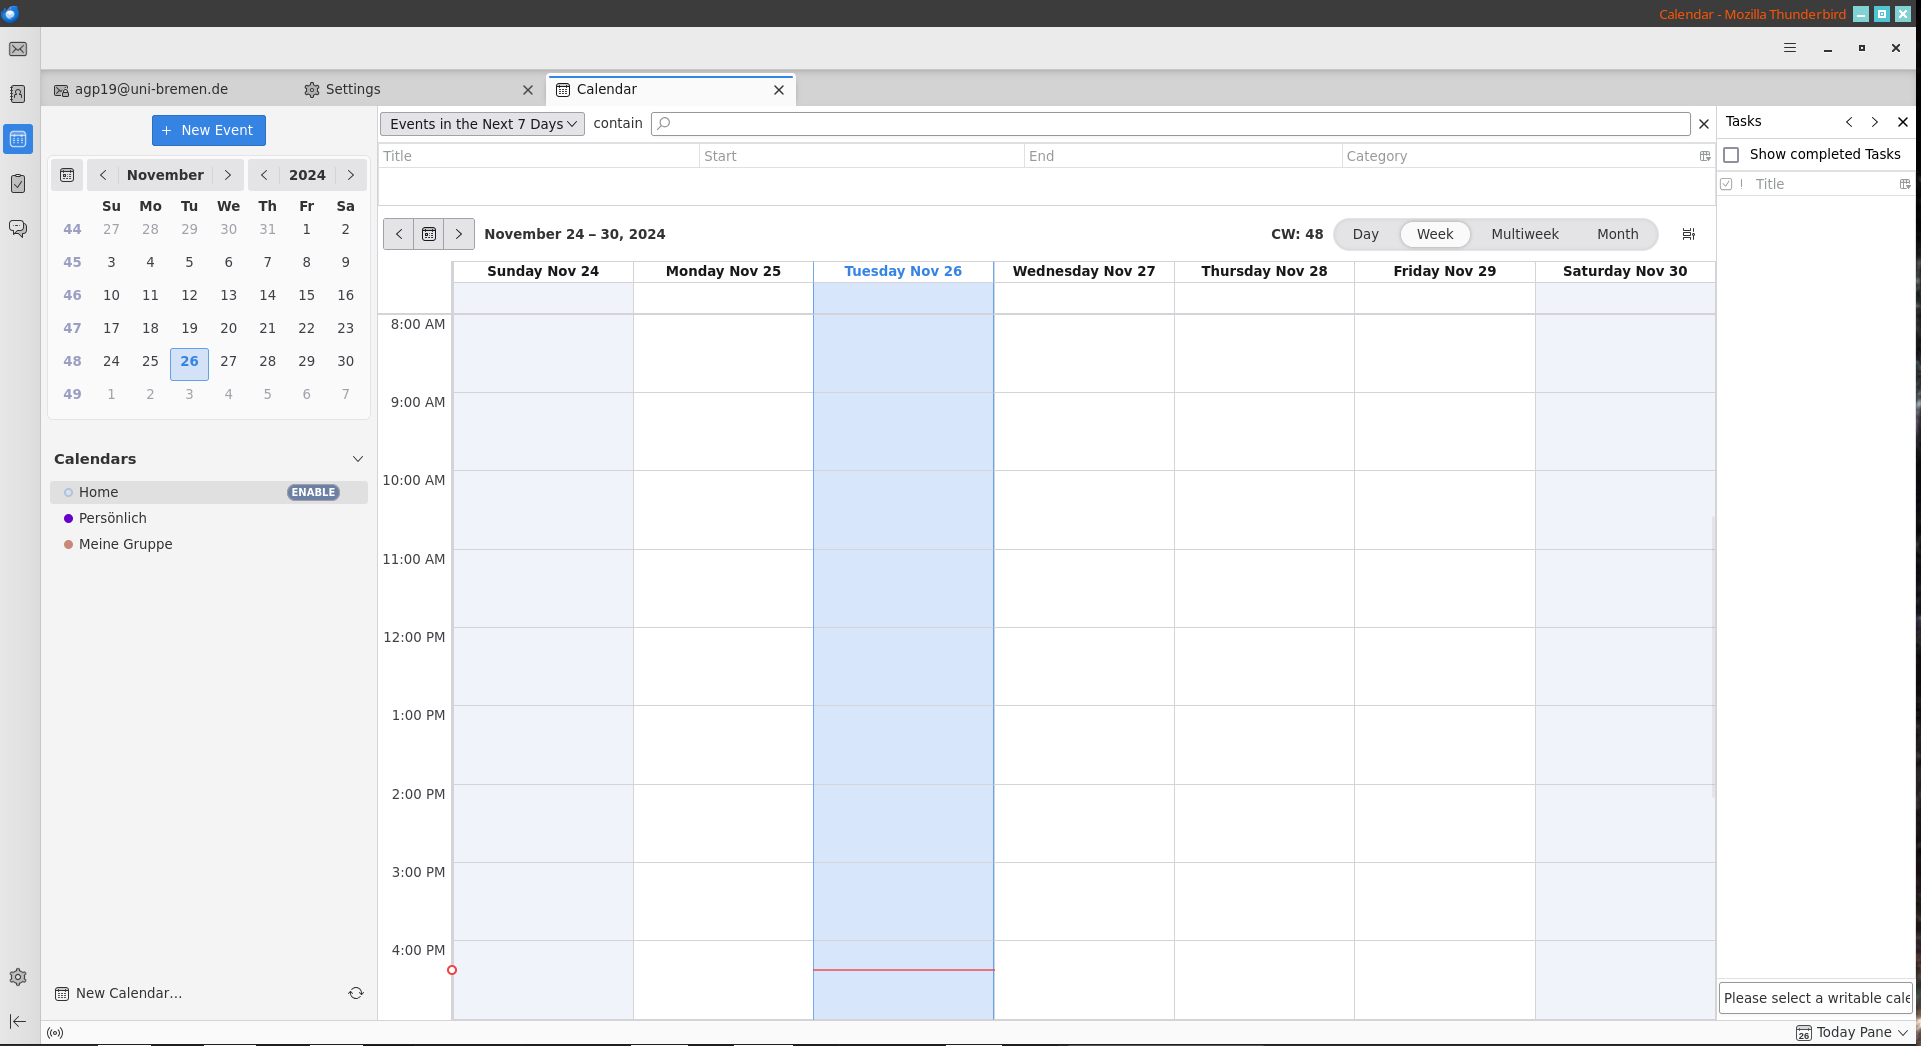The image size is (1921, 1046).
Task: Switch to the Settings tab
Action: pyautogui.click(x=352, y=89)
